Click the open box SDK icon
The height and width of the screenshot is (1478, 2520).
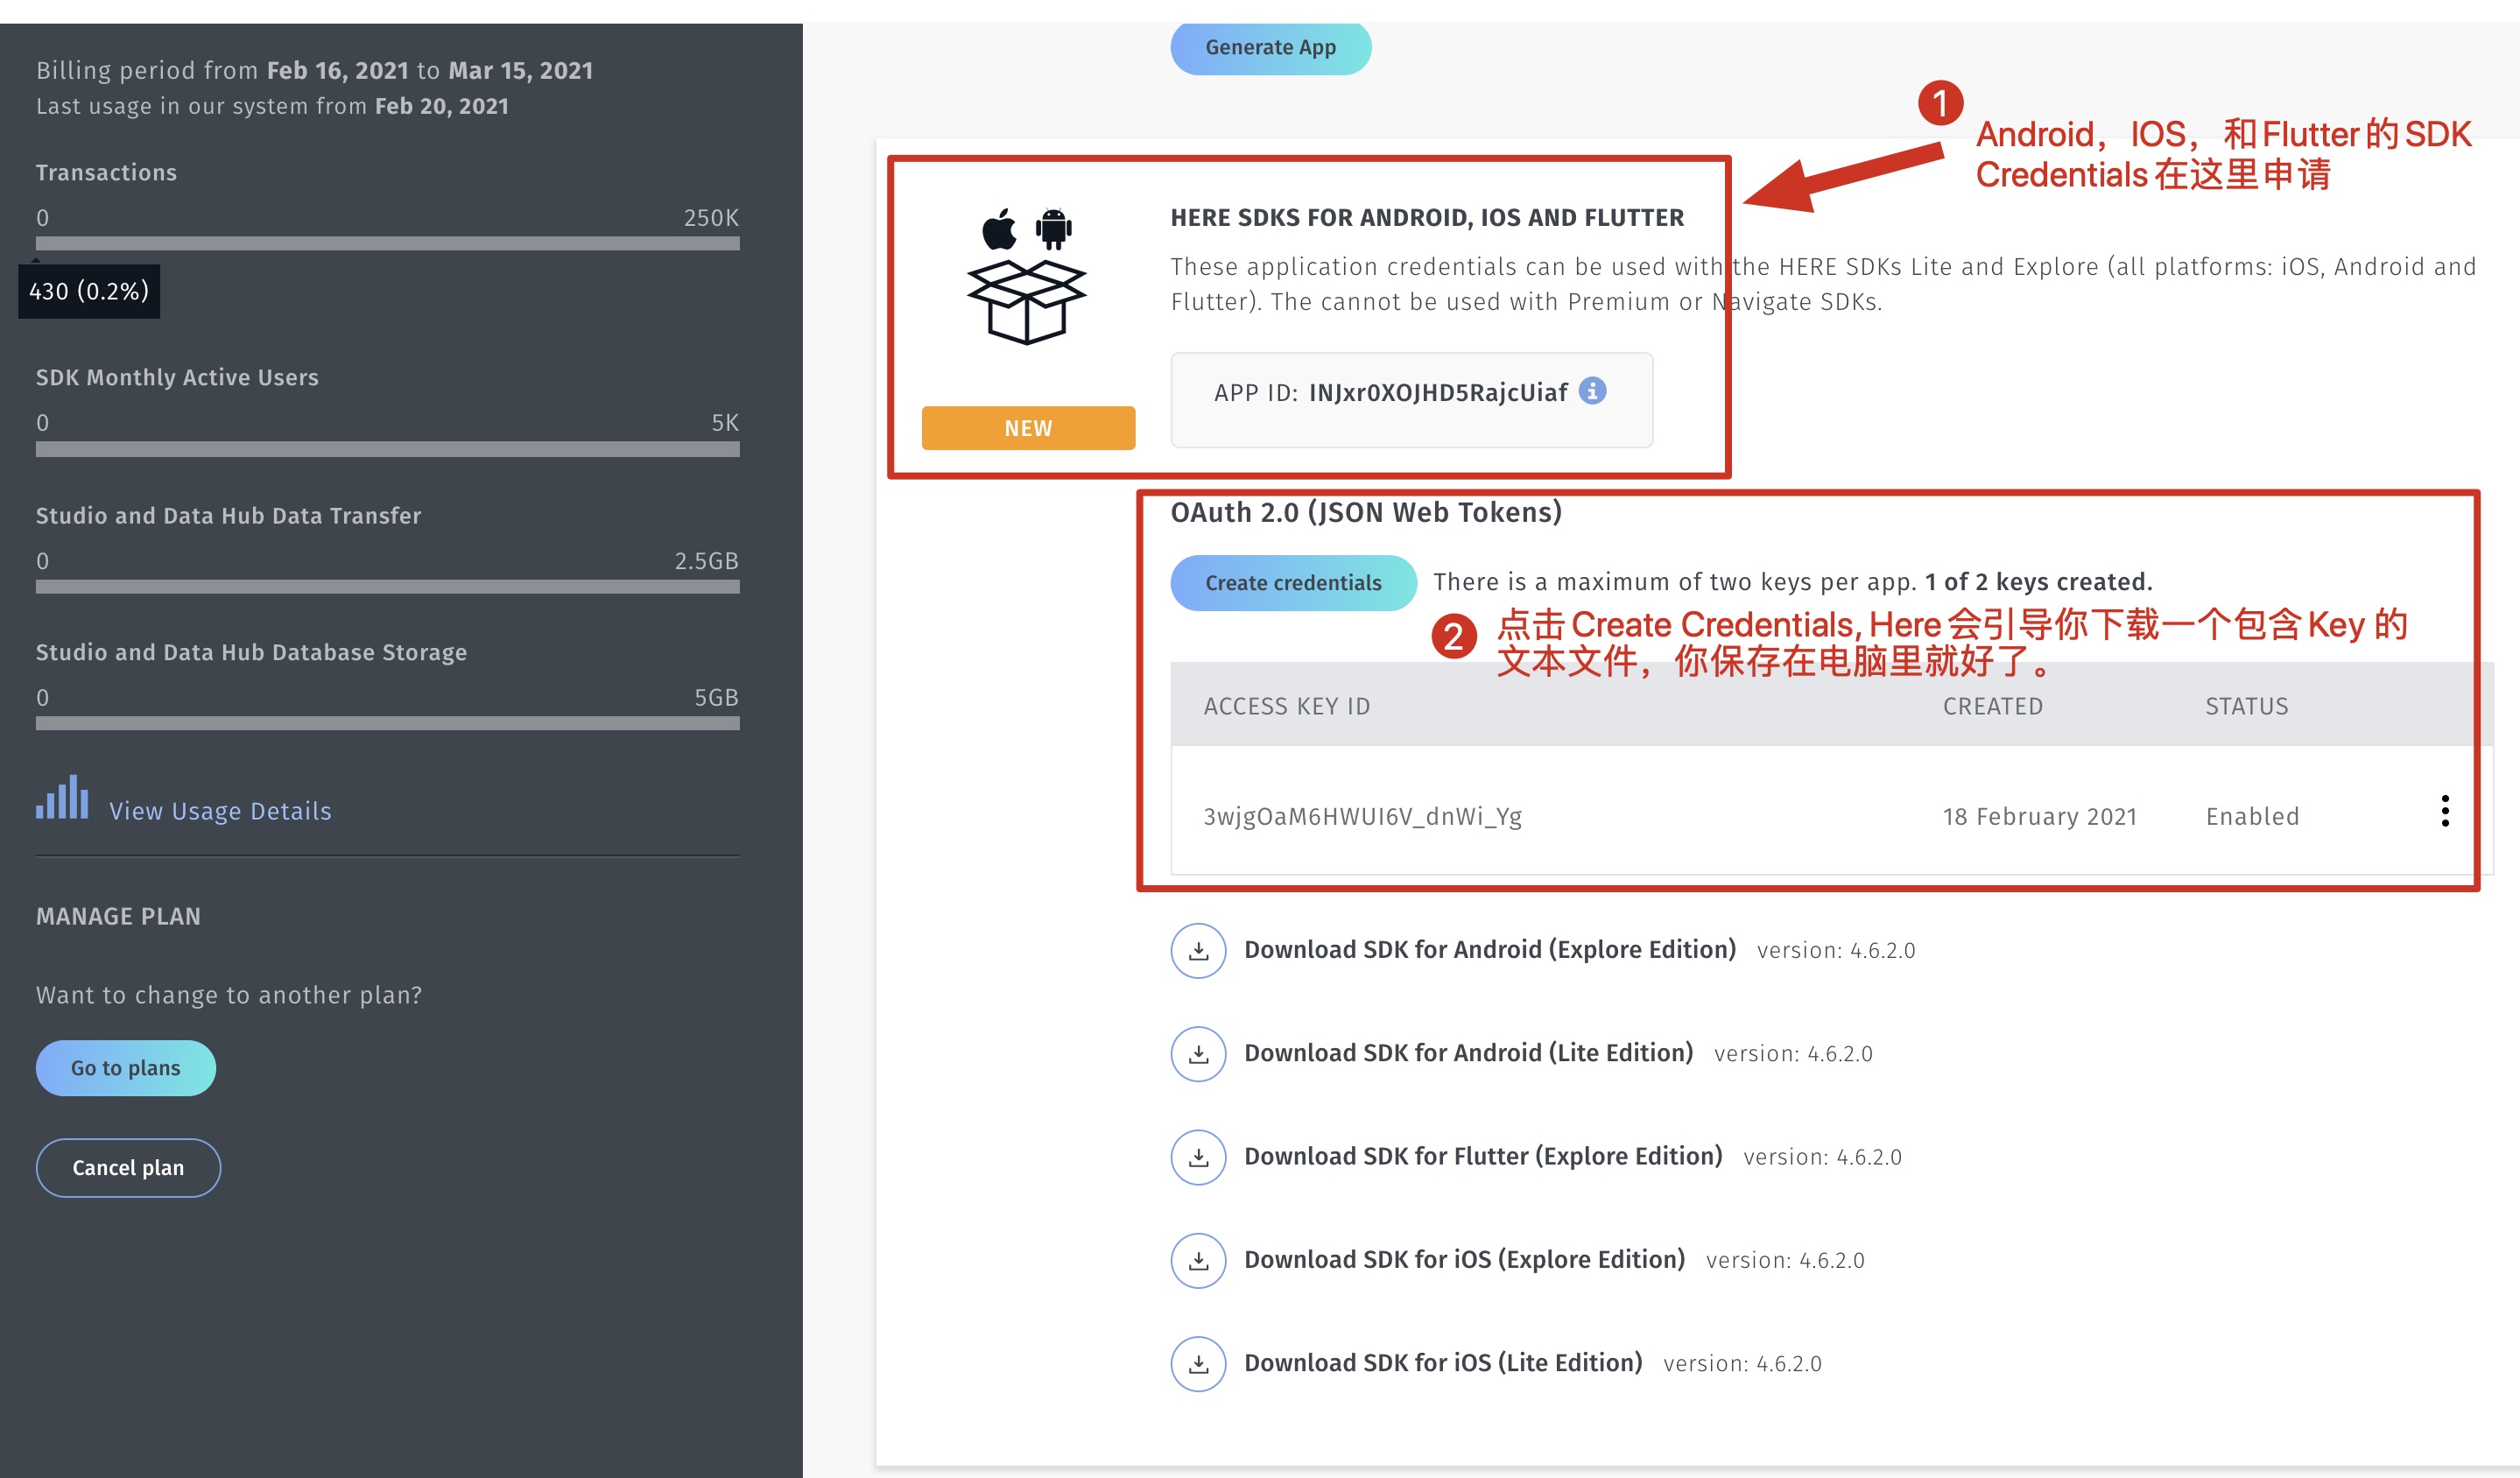(x=1026, y=302)
